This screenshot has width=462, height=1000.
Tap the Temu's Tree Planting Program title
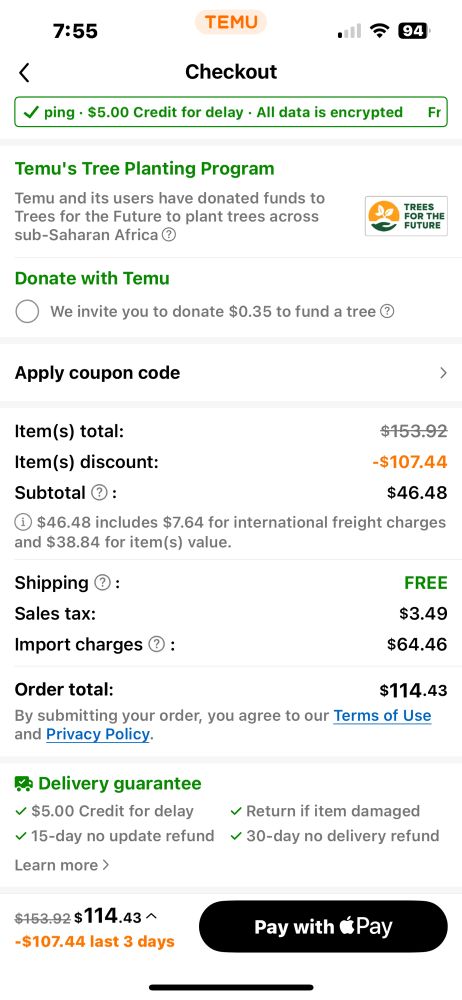tap(144, 169)
